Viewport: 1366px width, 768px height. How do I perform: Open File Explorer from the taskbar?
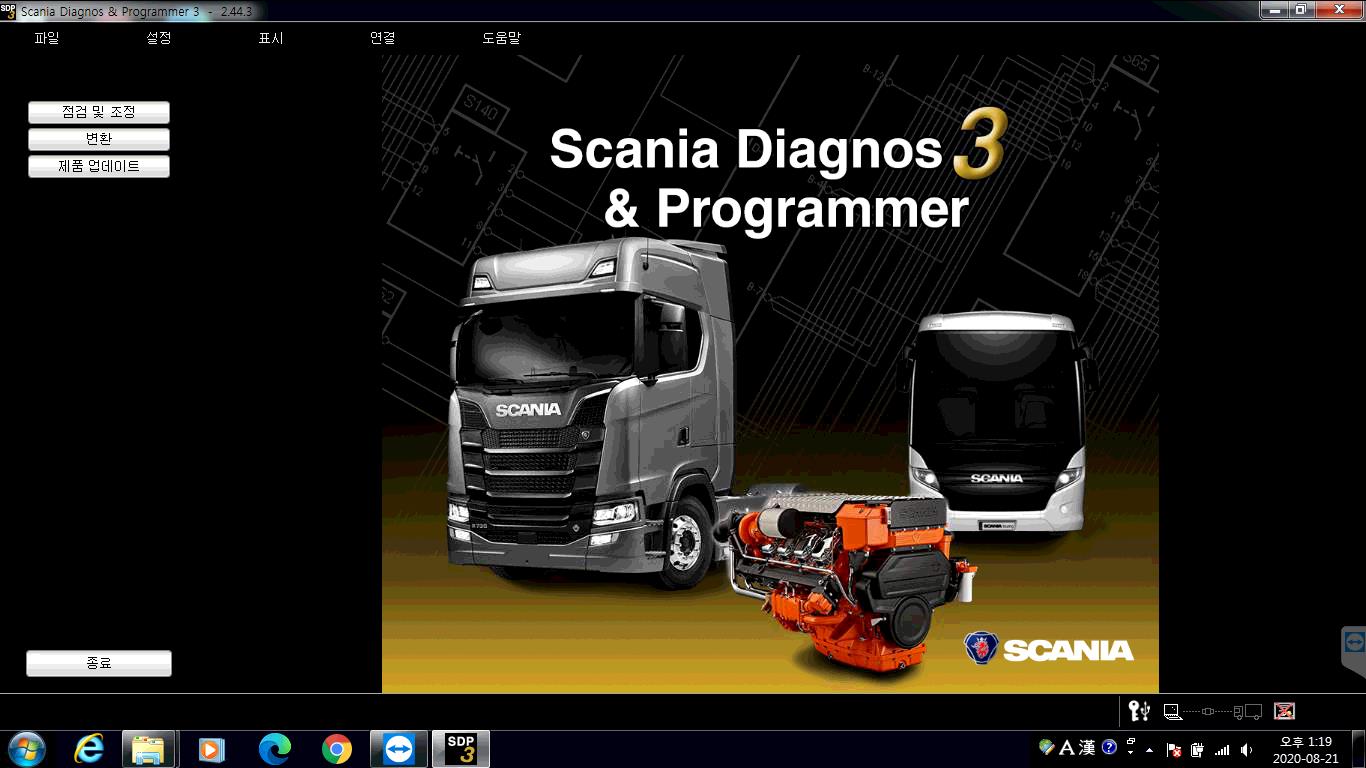[x=149, y=749]
